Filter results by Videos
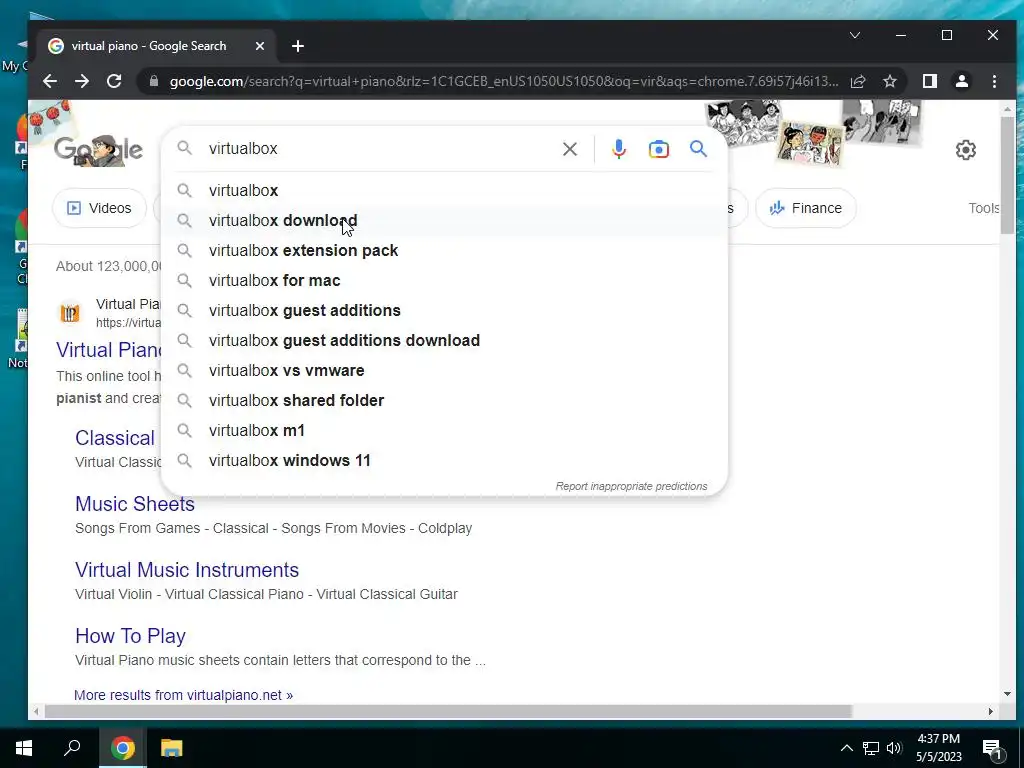 pyautogui.click(x=99, y=208)
